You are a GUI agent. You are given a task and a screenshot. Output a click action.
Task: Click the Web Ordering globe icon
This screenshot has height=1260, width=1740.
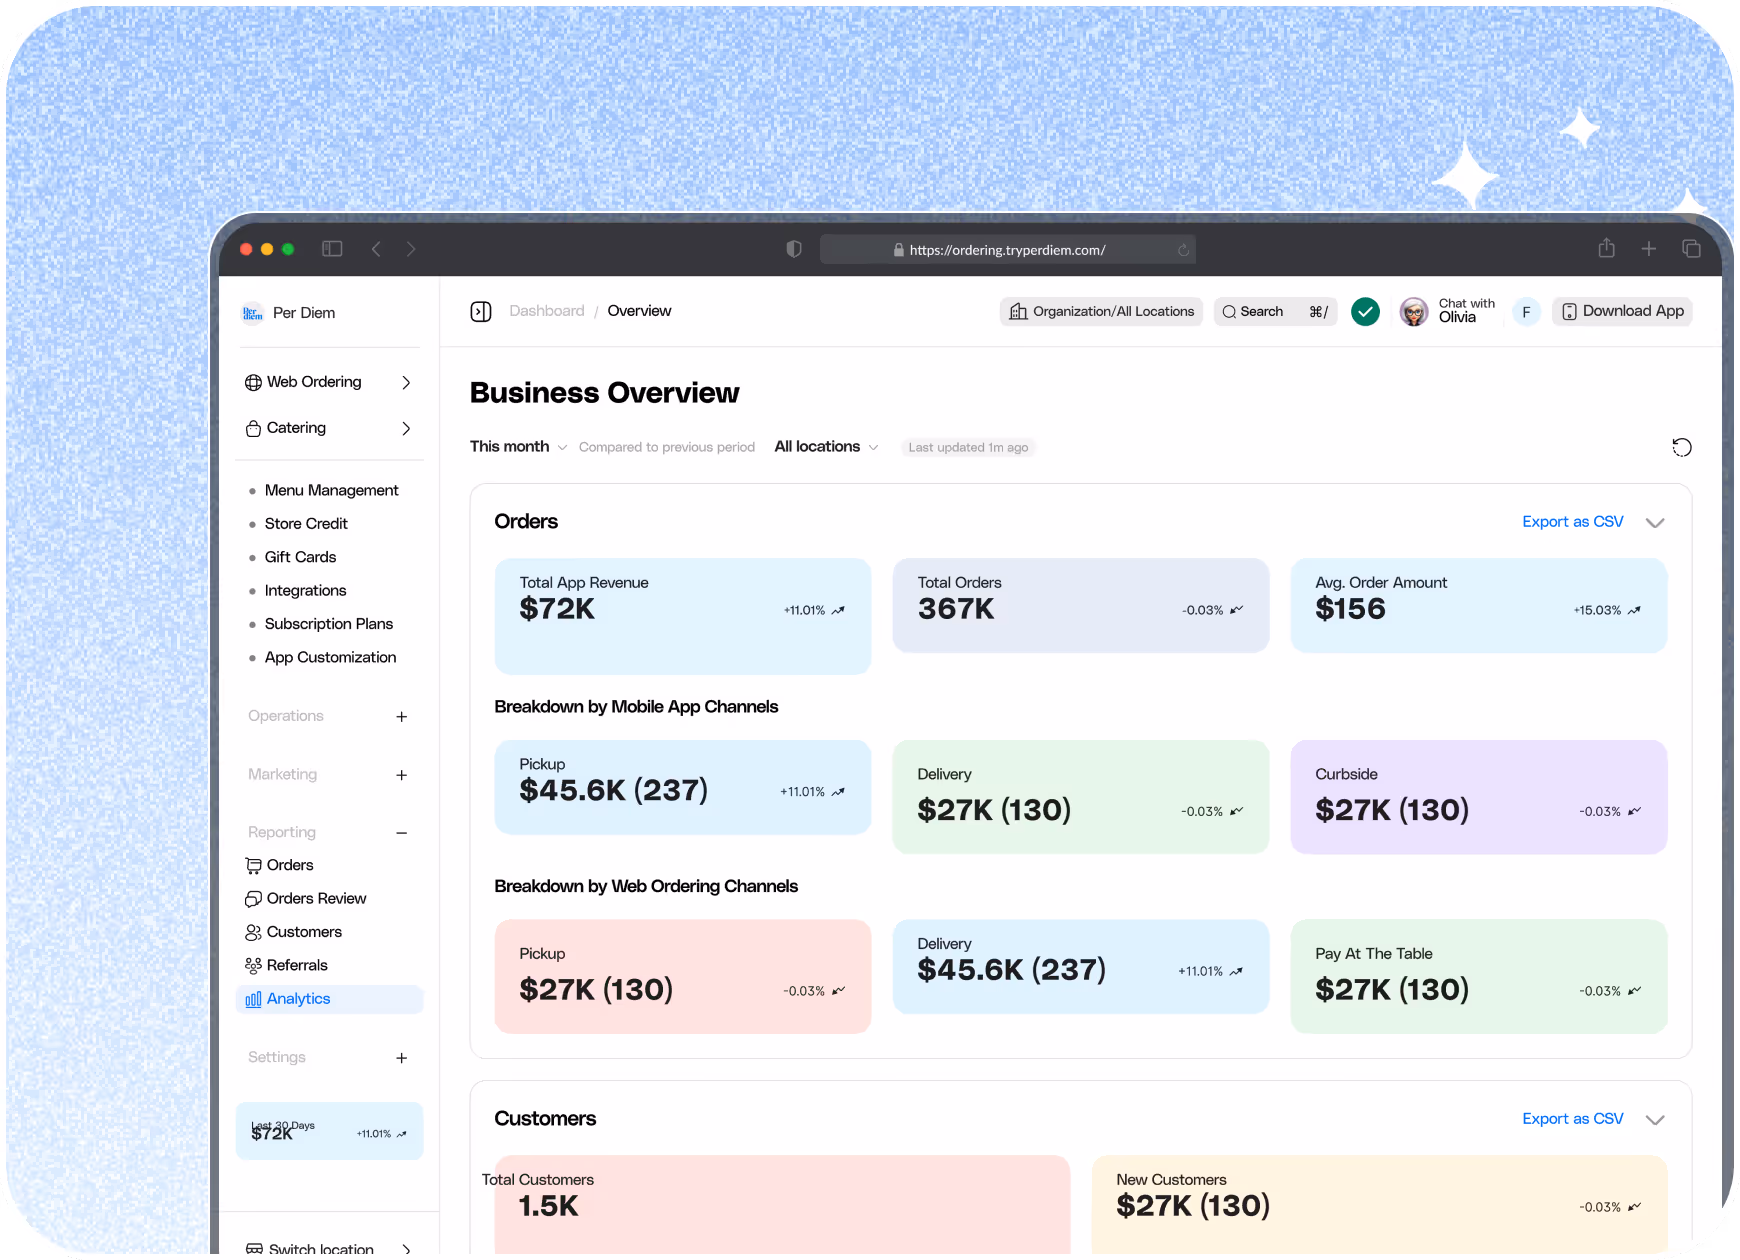coord(253,382)
